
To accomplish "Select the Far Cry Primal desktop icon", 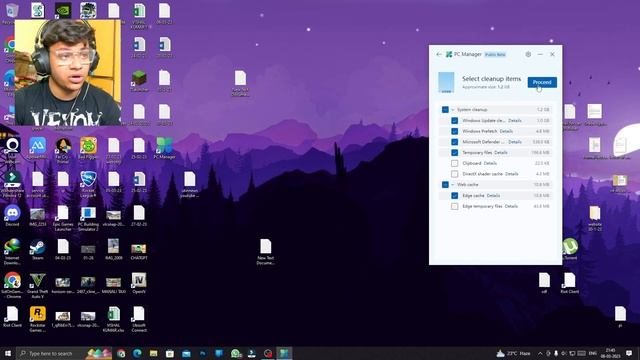I will (63, 151).
